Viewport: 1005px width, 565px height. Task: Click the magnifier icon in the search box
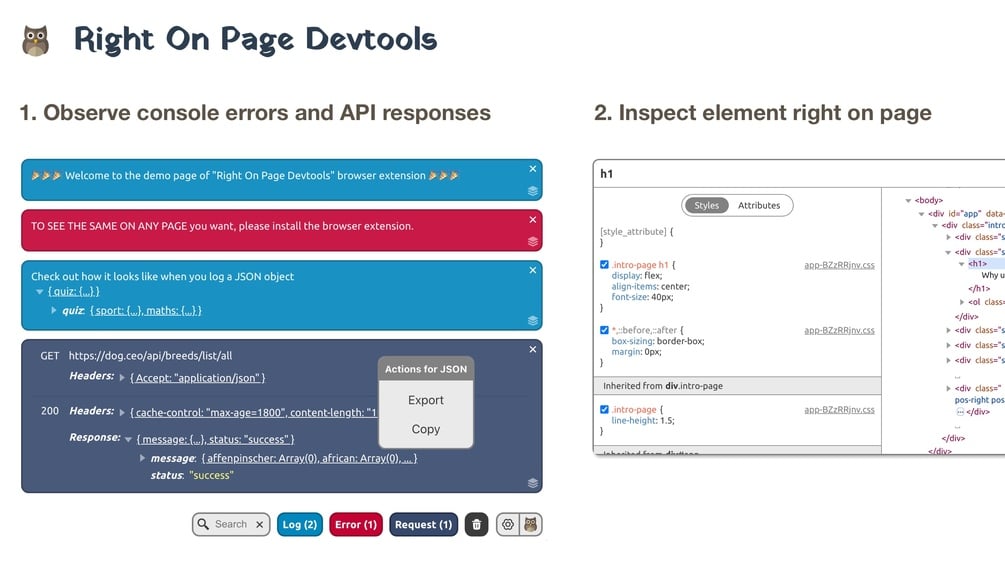[203, 524]
